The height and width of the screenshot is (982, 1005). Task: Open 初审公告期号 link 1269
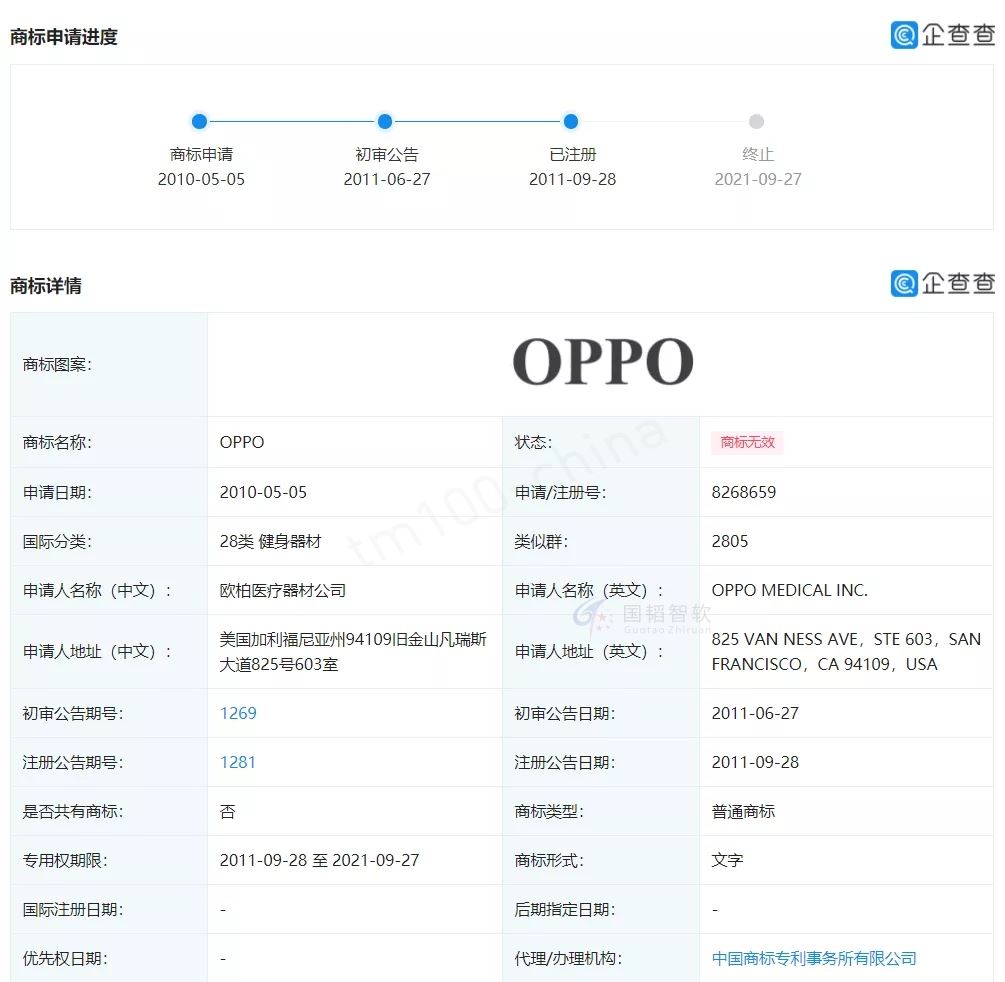pyautogui.click(x=238, y=713)
